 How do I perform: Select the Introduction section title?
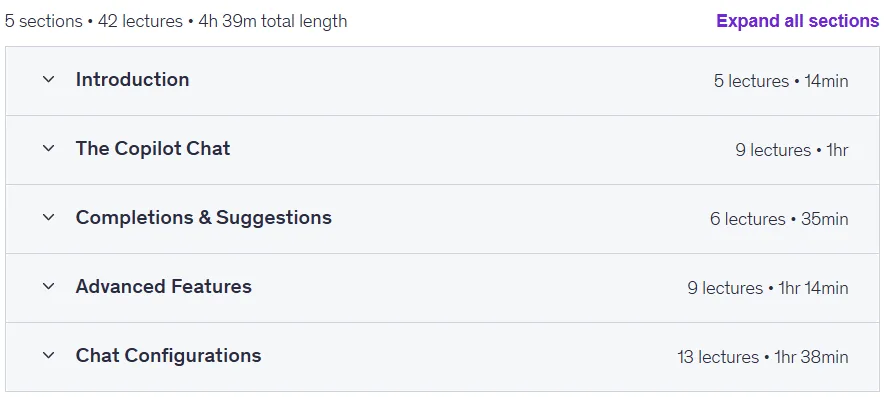pyautogui.click(x=132, y=80)
